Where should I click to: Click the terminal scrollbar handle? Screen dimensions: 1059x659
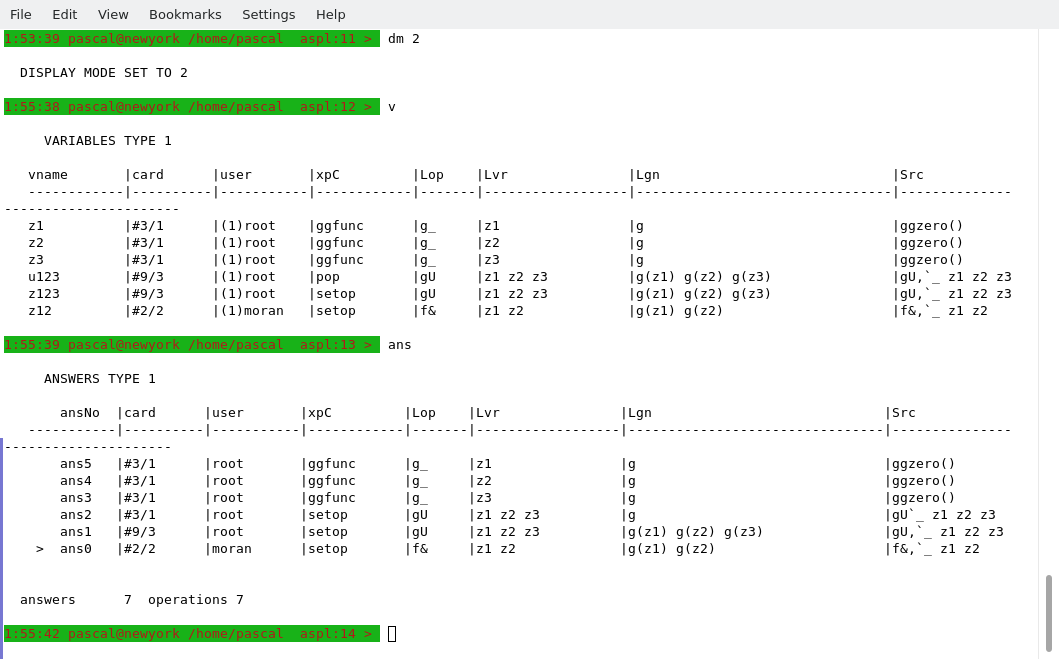point(1048,612)
